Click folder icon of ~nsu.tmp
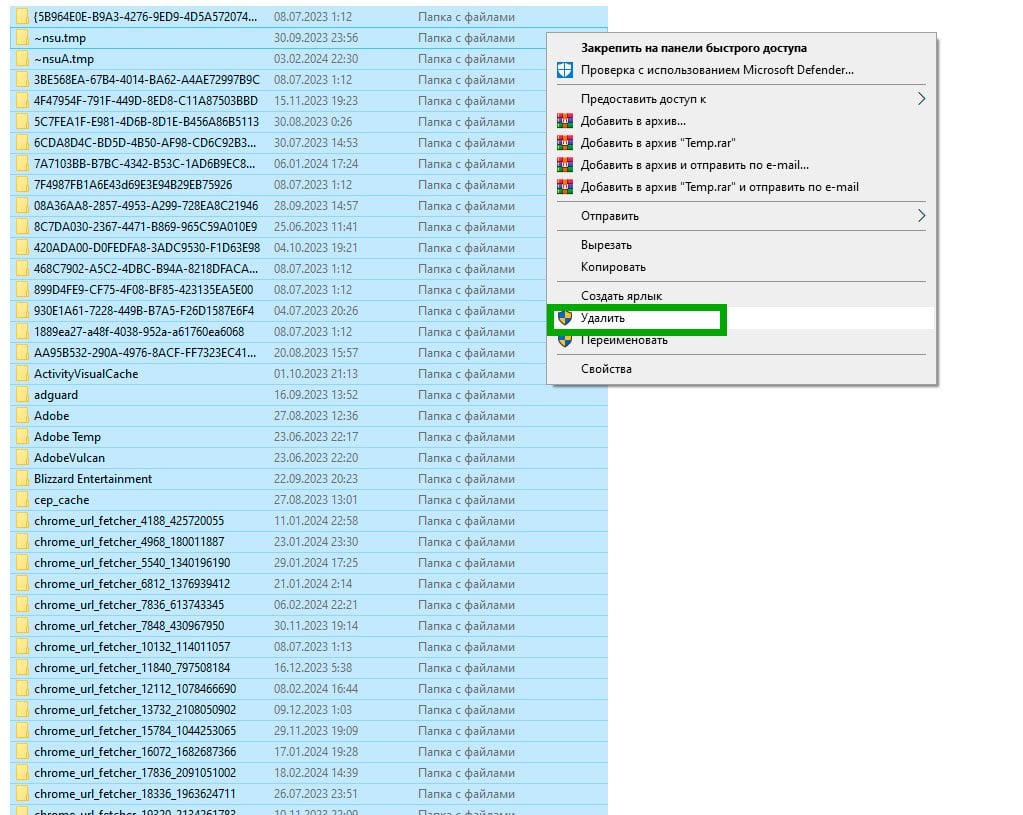Image resolution: width=1023 pixels, height=815 pixels. 22,38
